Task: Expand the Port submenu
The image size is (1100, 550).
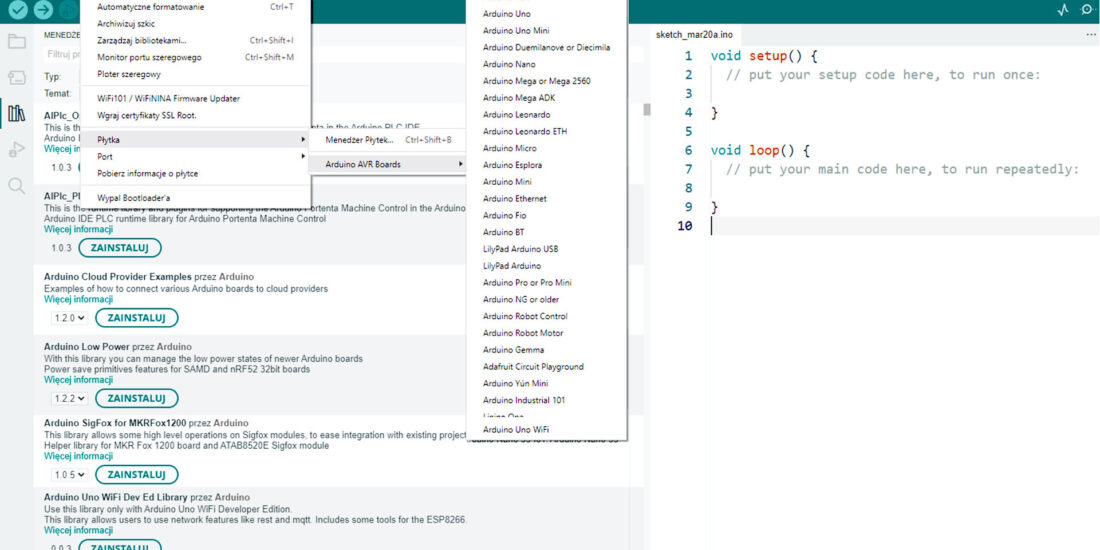Action: click(195, 157)
